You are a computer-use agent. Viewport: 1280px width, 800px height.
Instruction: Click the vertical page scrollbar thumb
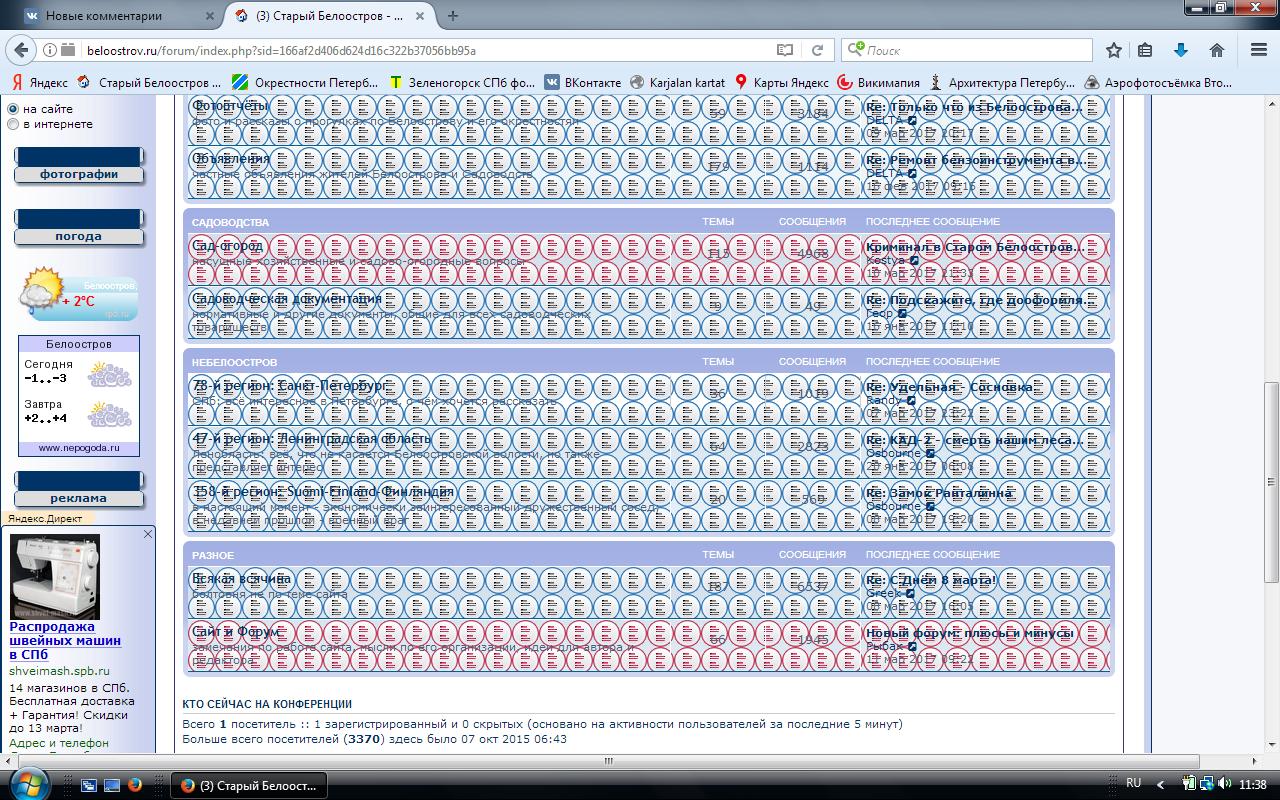(x=1272, y=480)
